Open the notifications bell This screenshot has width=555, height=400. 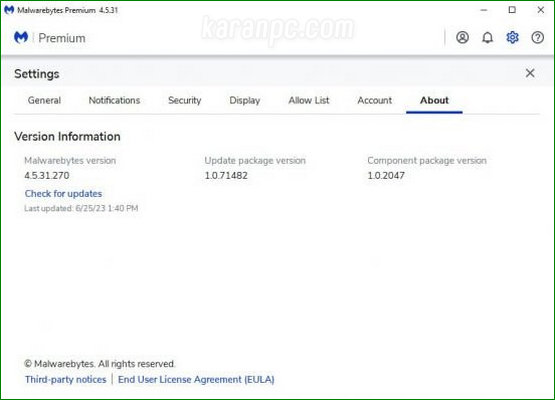pos(487,37)
